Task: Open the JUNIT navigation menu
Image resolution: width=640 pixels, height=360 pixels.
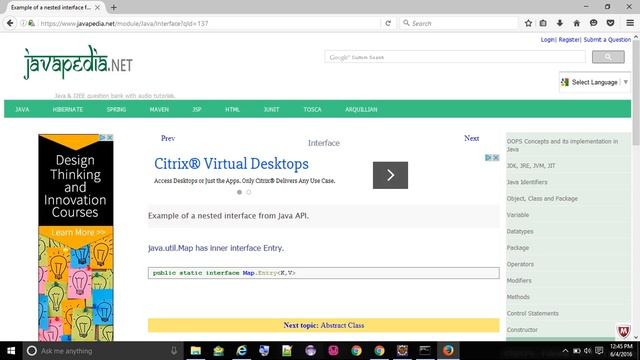Action: coord(271,109)
